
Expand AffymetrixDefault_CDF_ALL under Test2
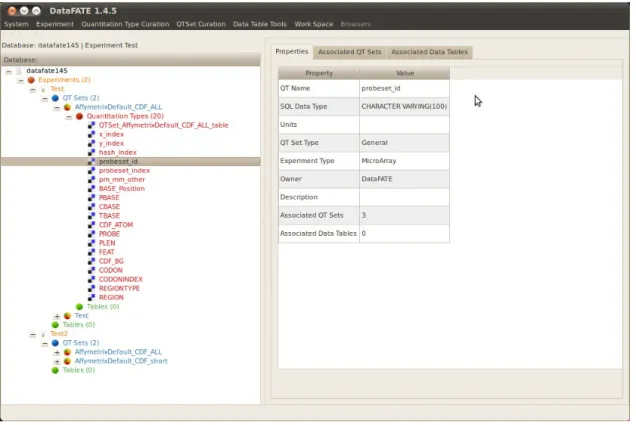pyautogui.click(x=57, y=352)
